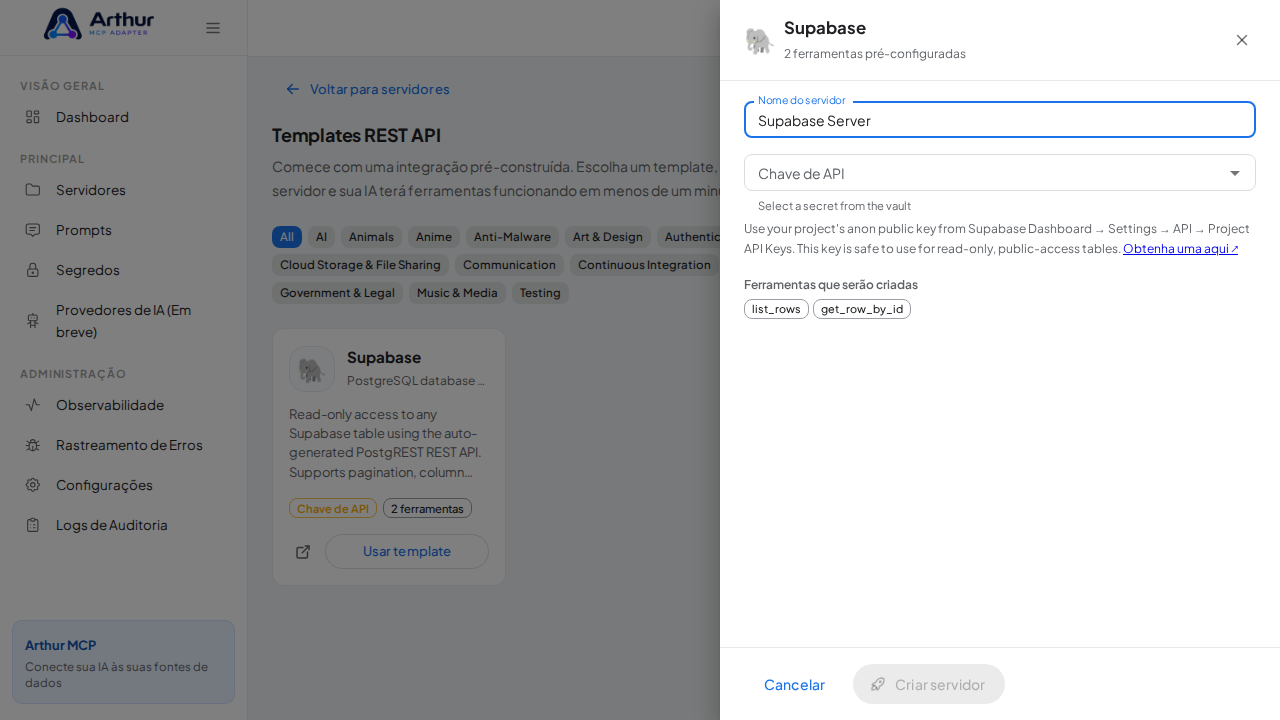1280x720 pixels.
Task: Open the Chave de API dropdown
Action: pyautogui.click(x=1000, y=173)
